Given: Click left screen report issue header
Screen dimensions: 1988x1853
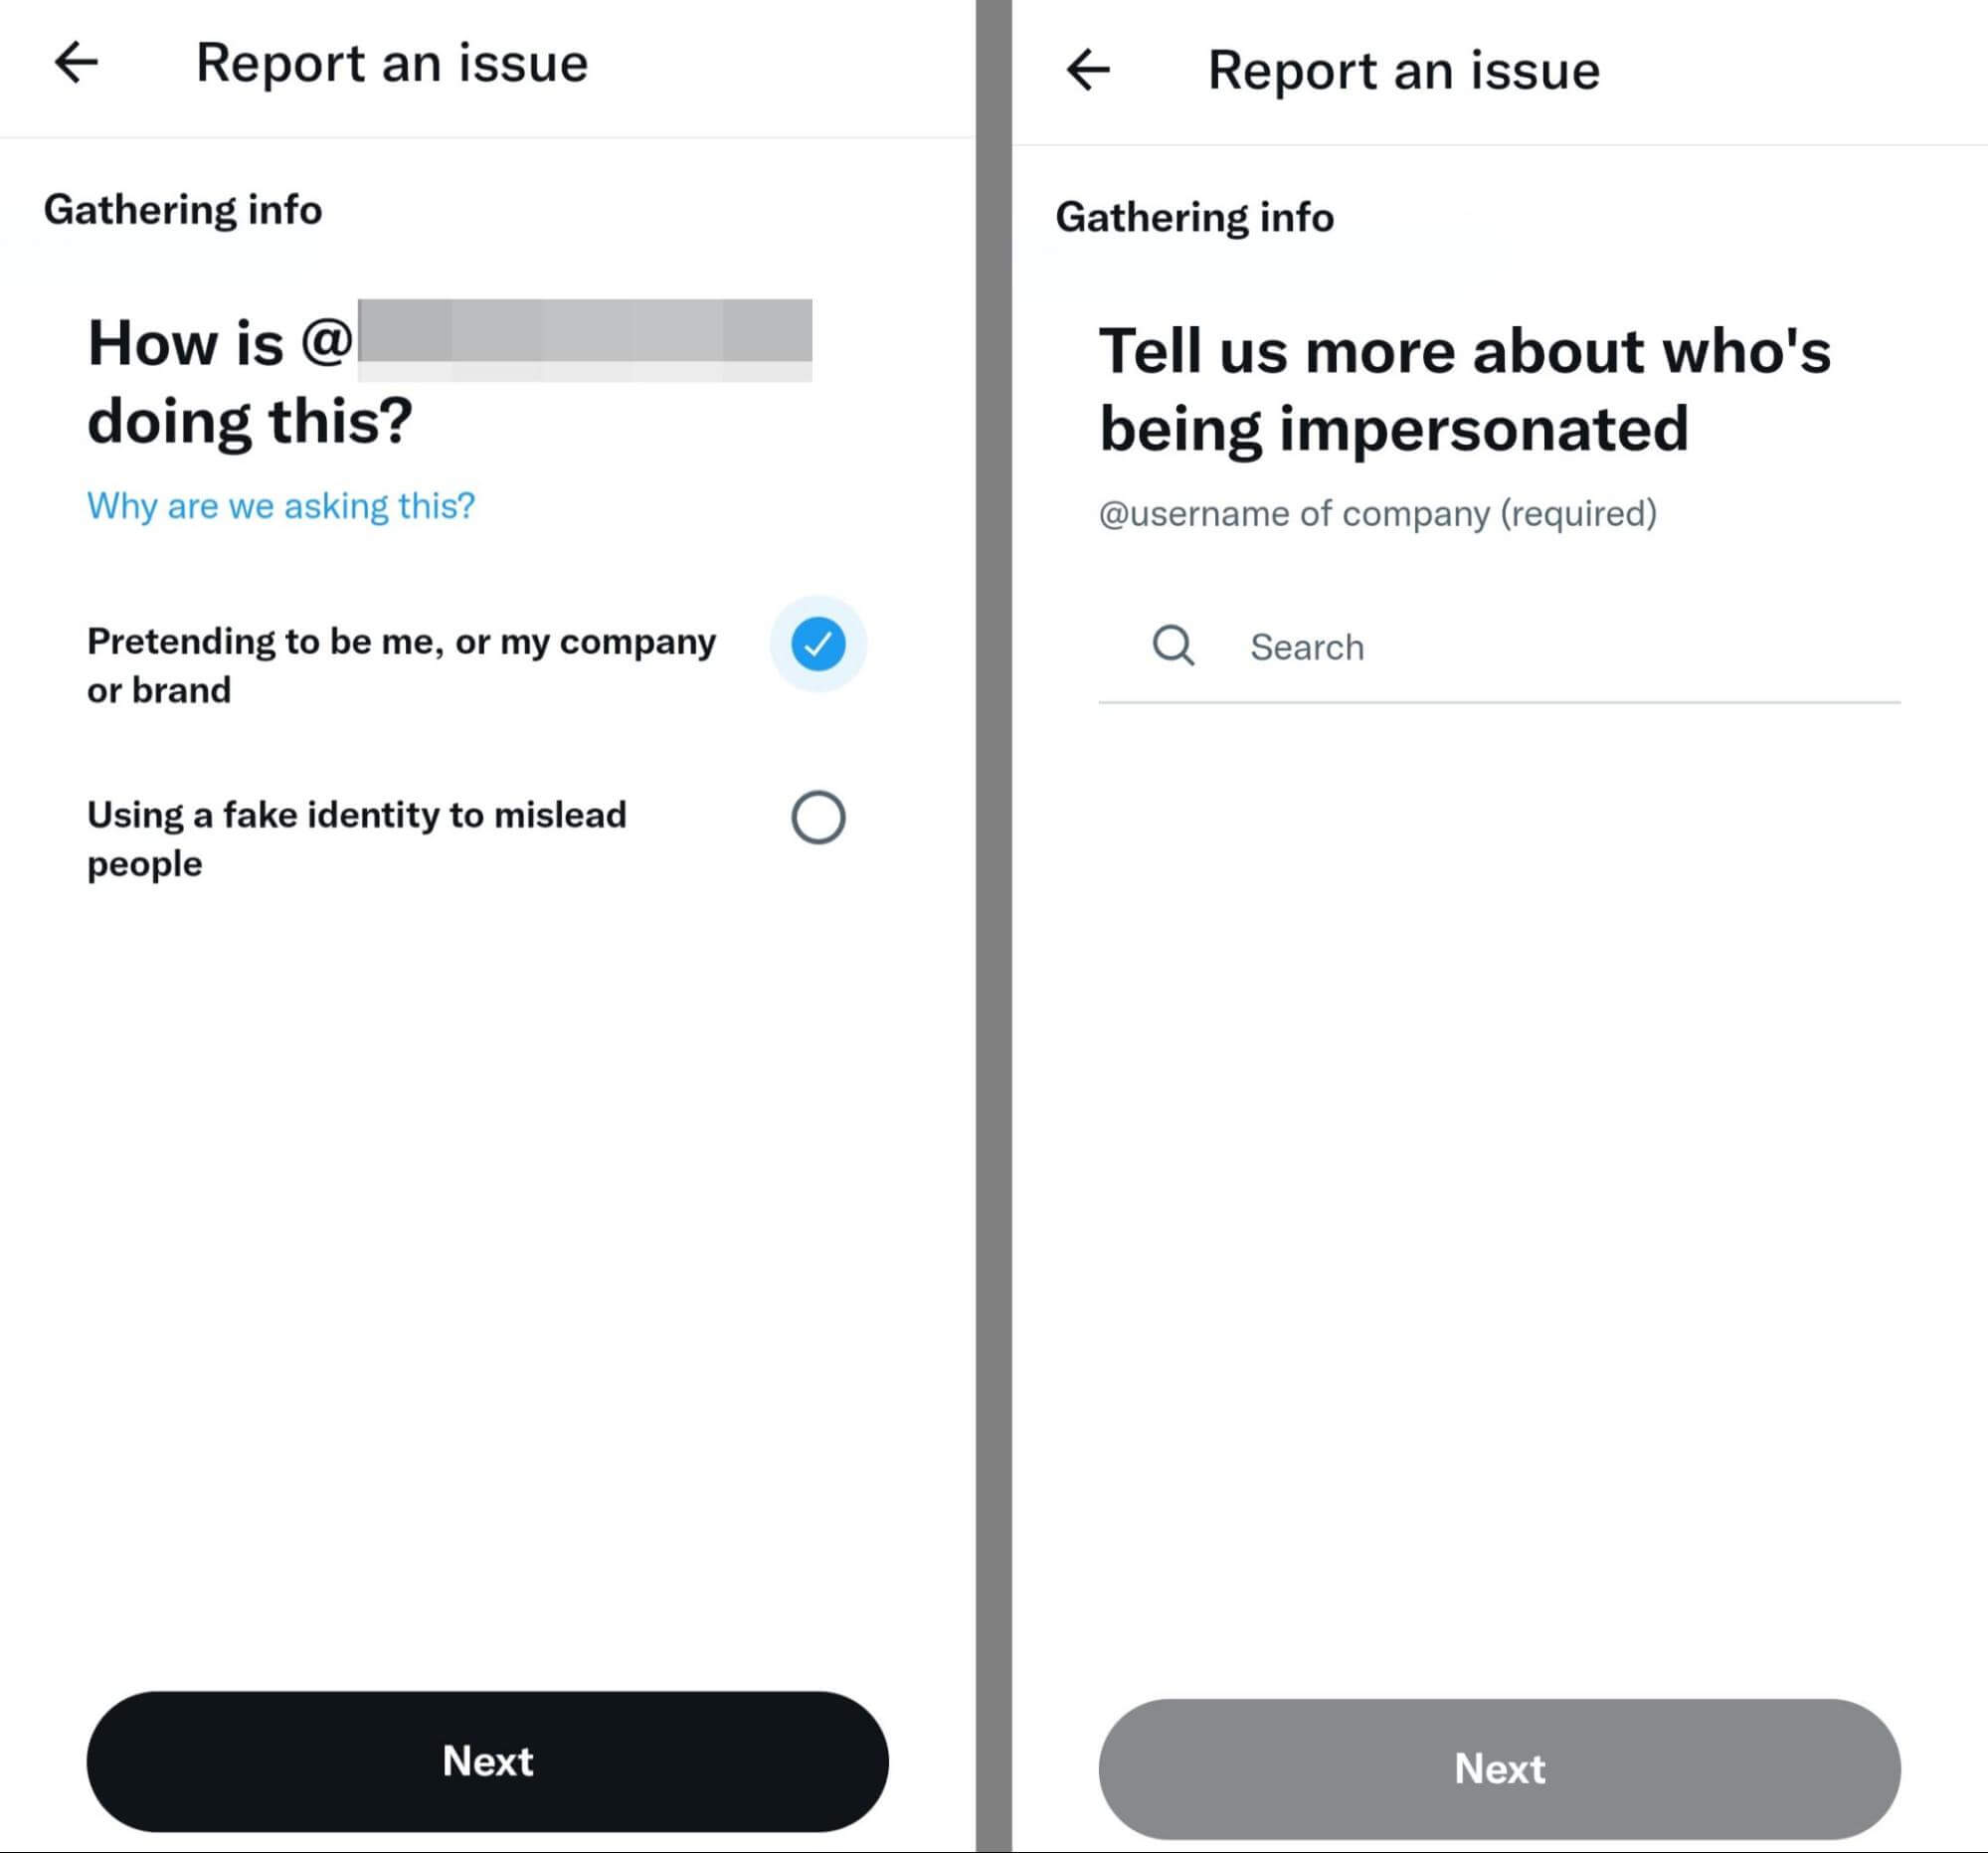Looking at the screenshot, I should [x=392, y=63].
